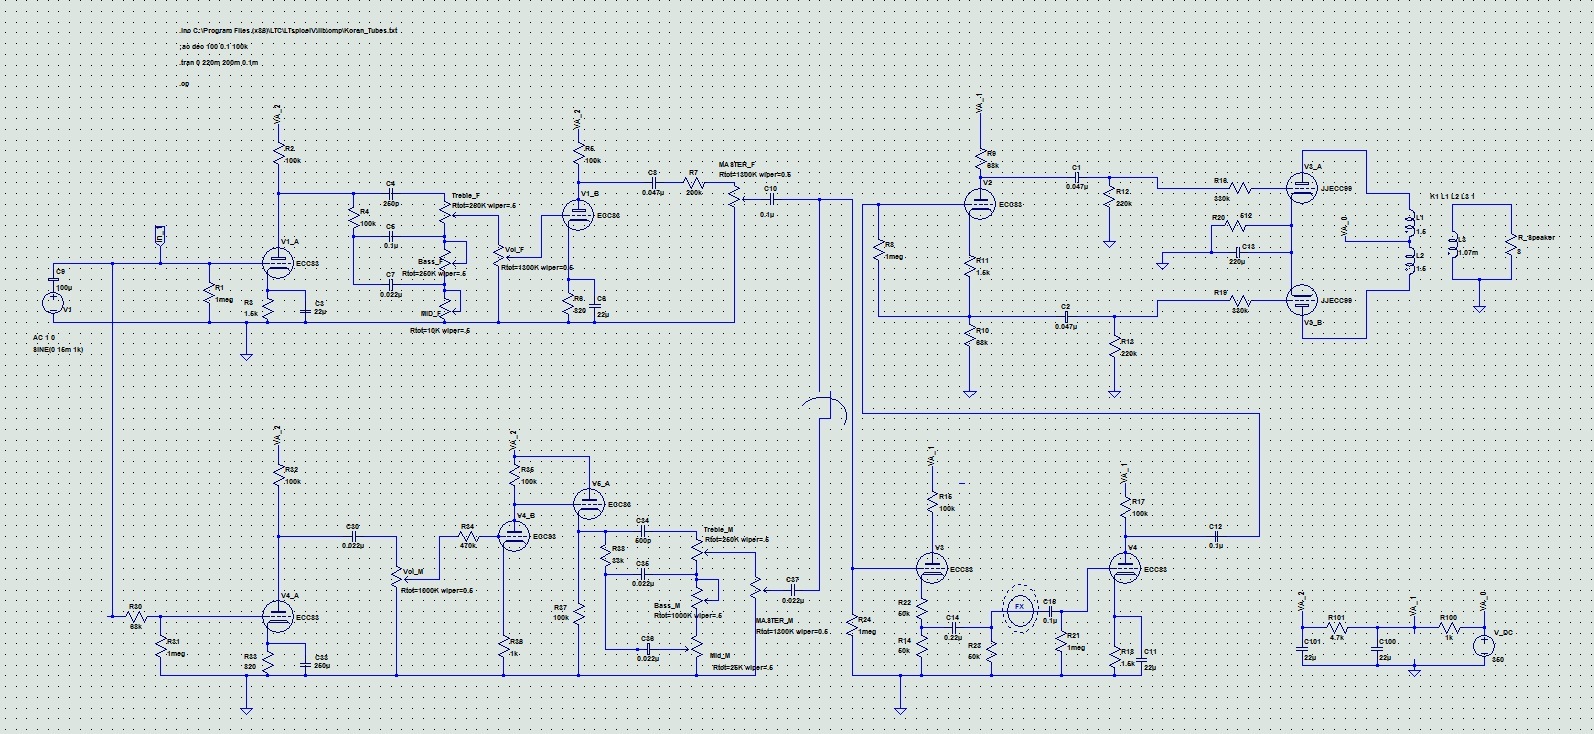Select the Treble_F potentiometer symbol
Image resolution: width=1594 pixels, height=734 pixels.
pos(445,212)
